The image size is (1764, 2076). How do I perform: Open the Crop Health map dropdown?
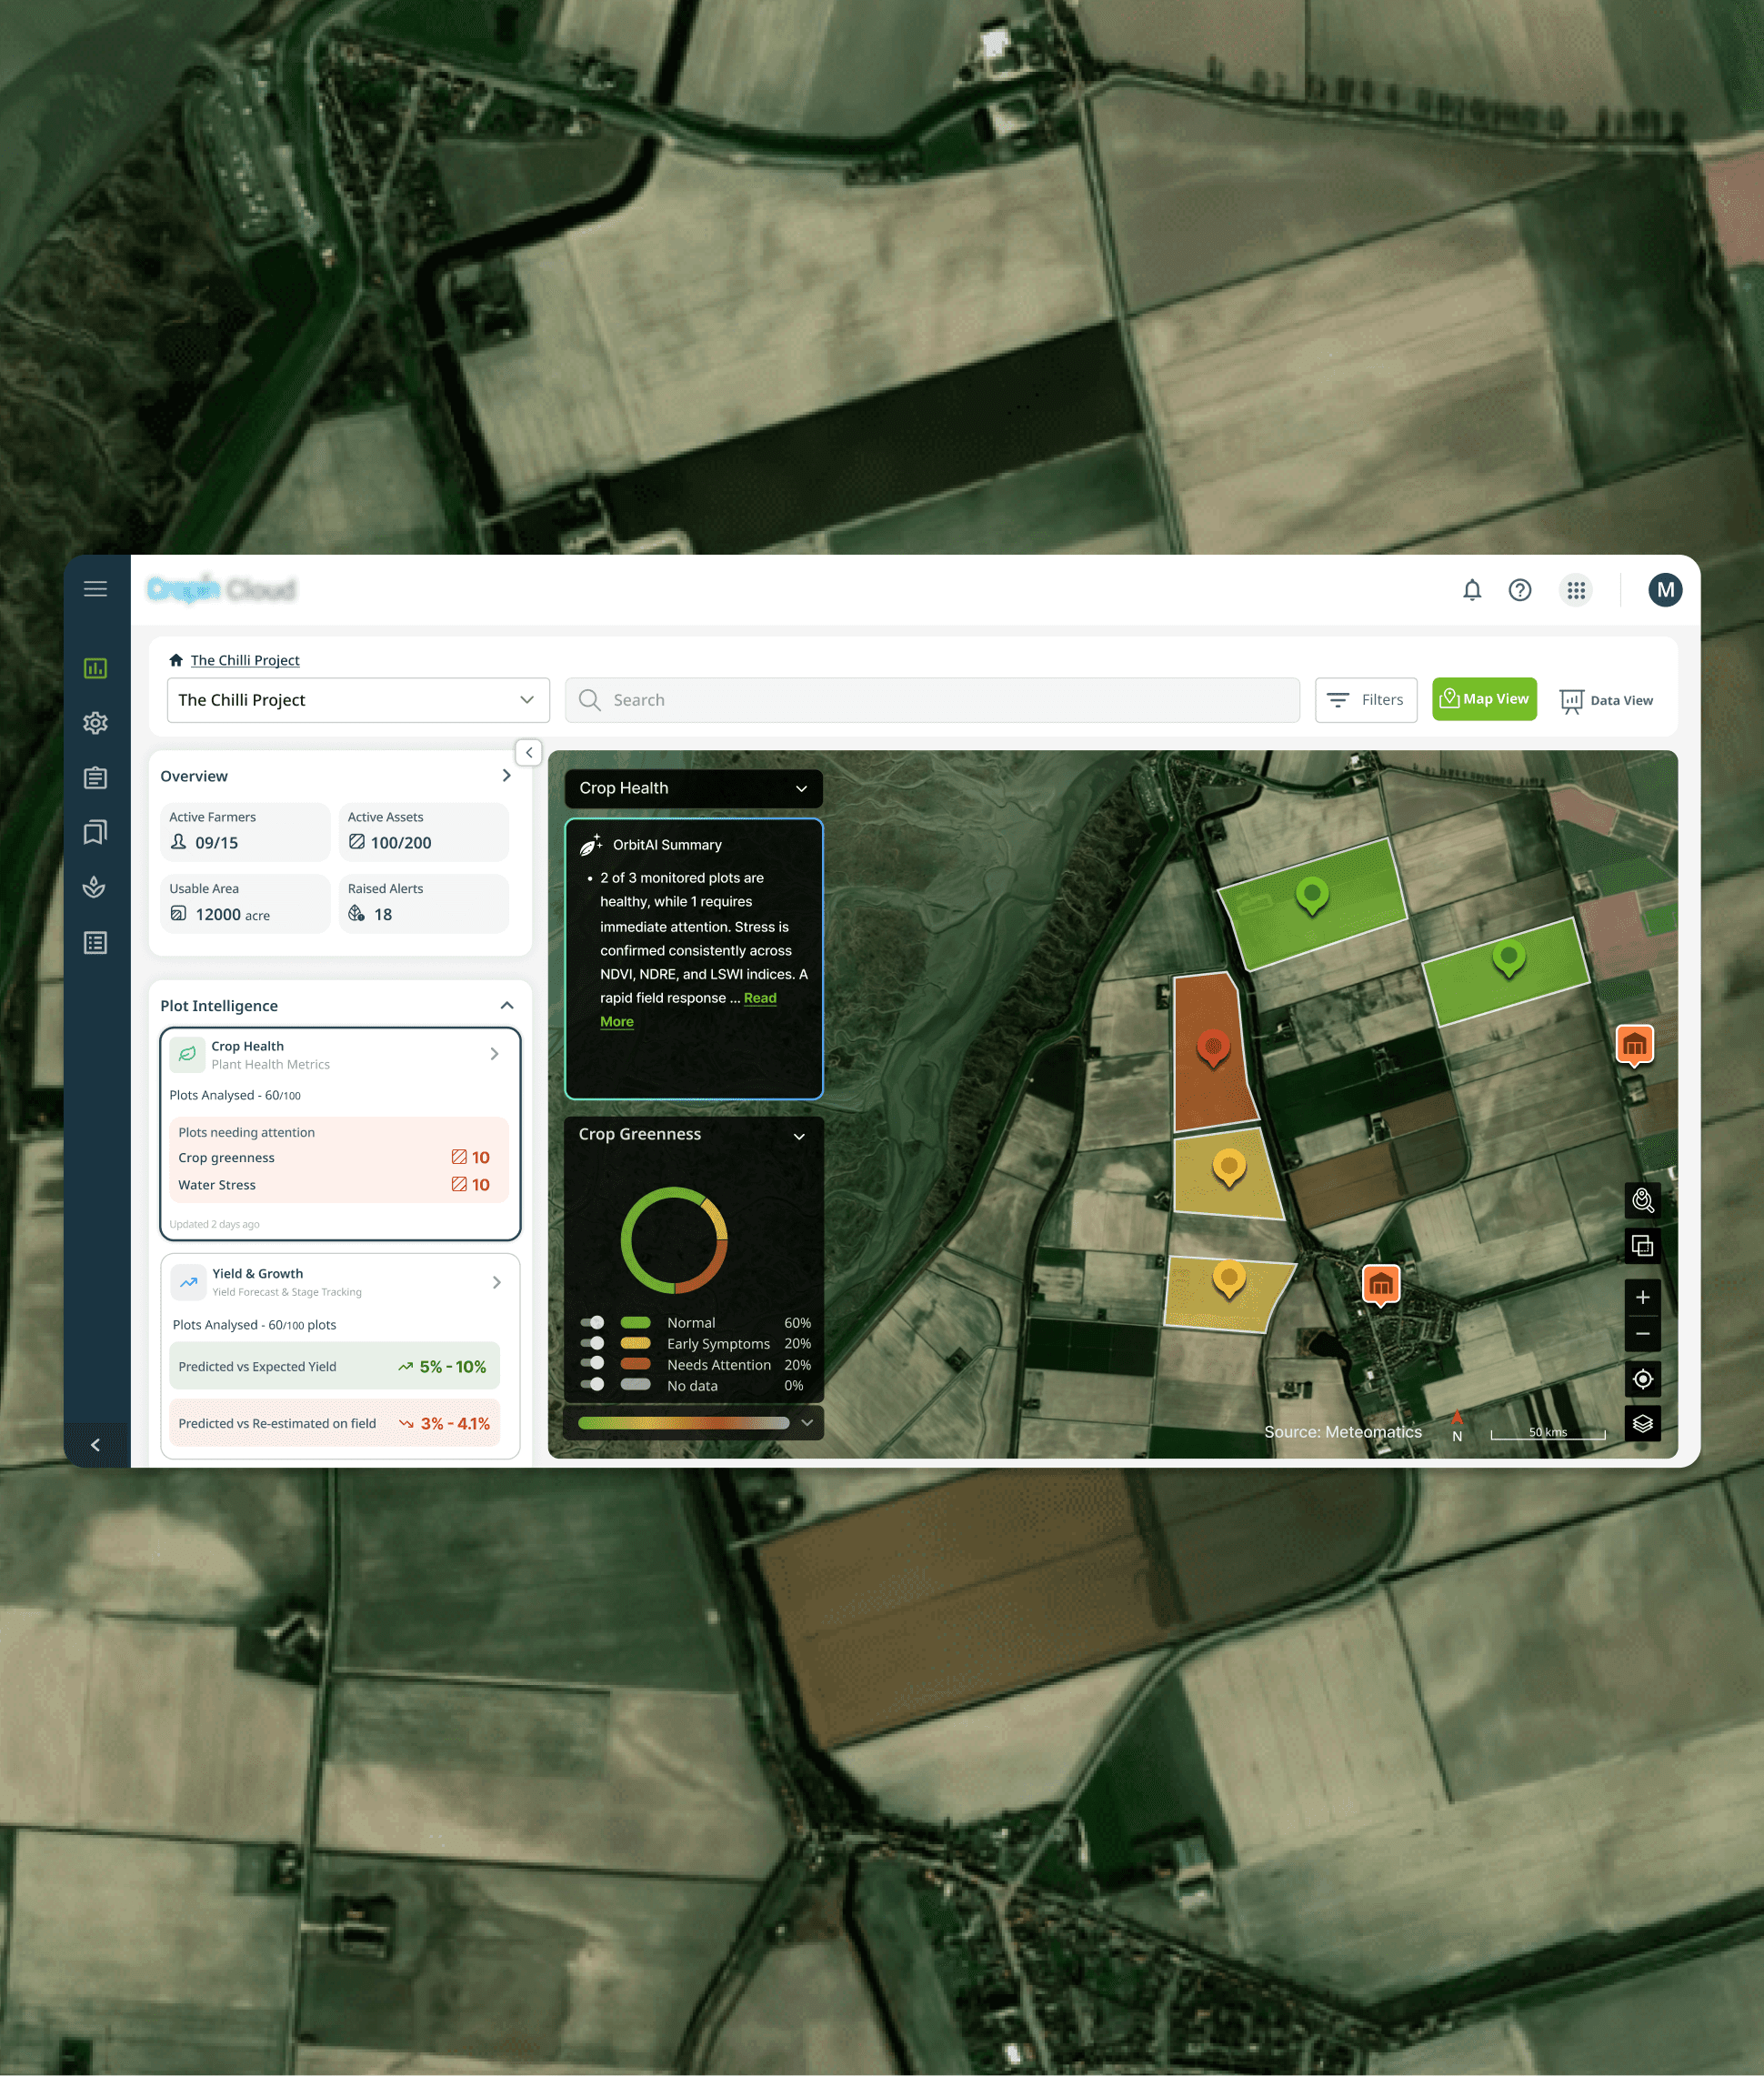point(693,788)
